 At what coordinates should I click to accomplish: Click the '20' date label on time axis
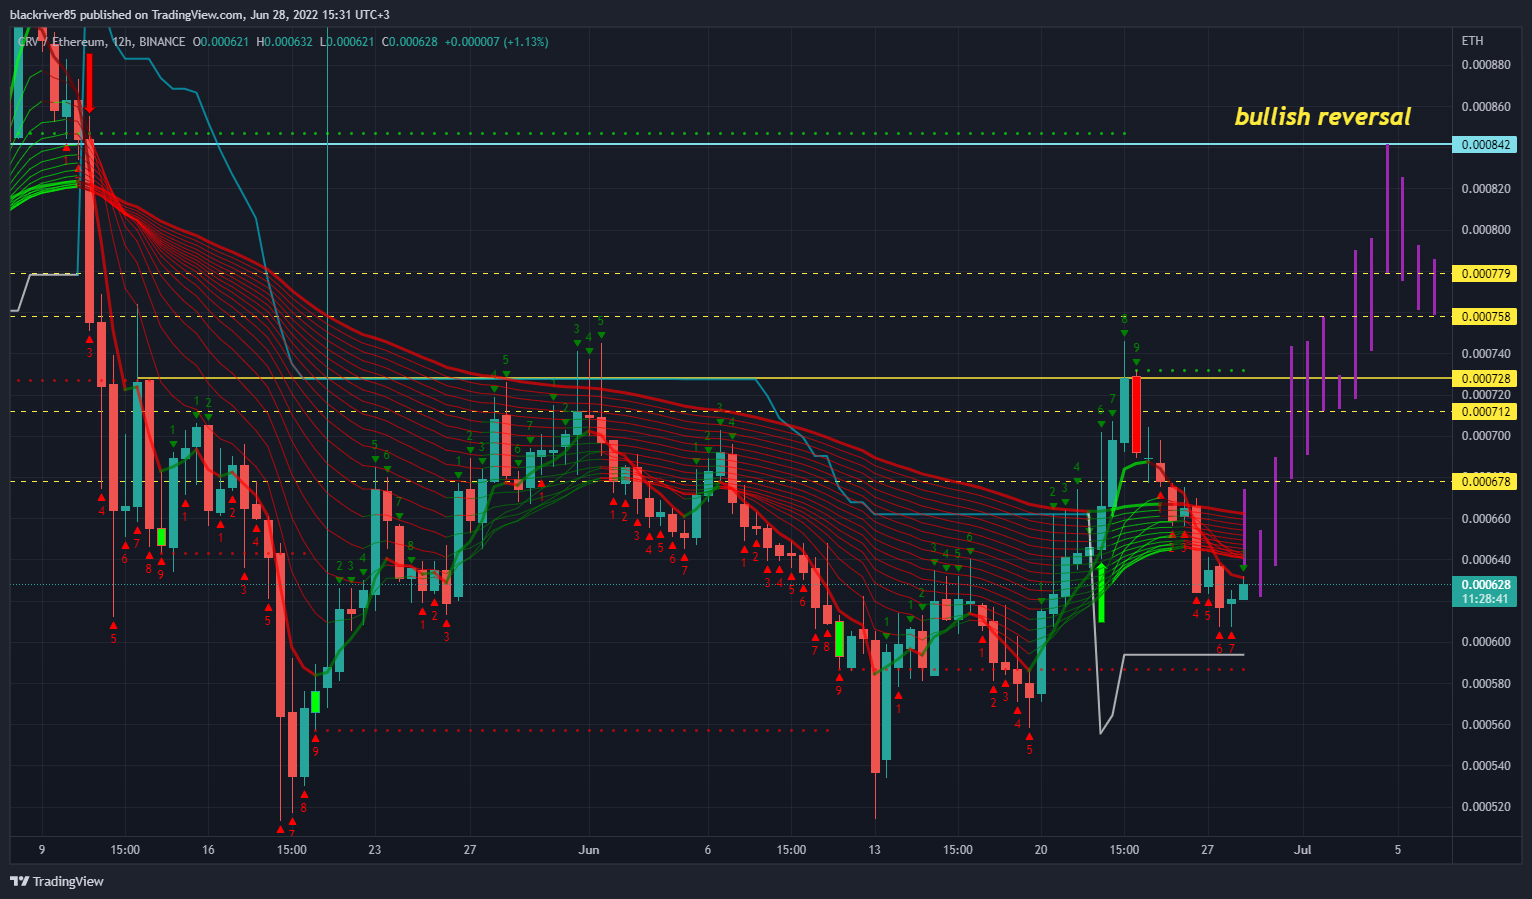[1041, 850]
